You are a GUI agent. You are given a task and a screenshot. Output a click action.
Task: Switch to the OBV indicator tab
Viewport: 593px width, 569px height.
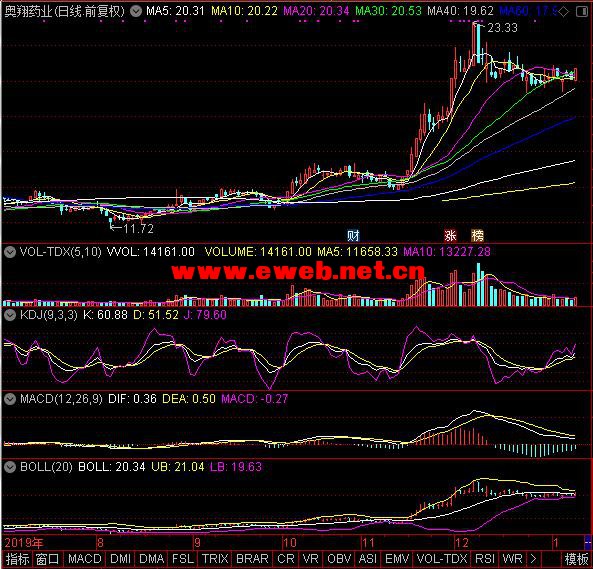coord(338,559)
